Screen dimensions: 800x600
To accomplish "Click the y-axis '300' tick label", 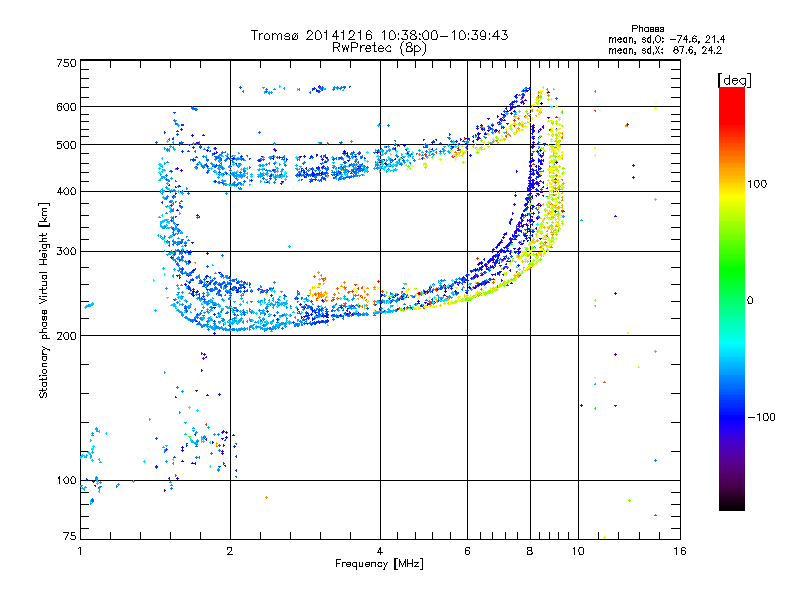I will click(x=66, y=251).
